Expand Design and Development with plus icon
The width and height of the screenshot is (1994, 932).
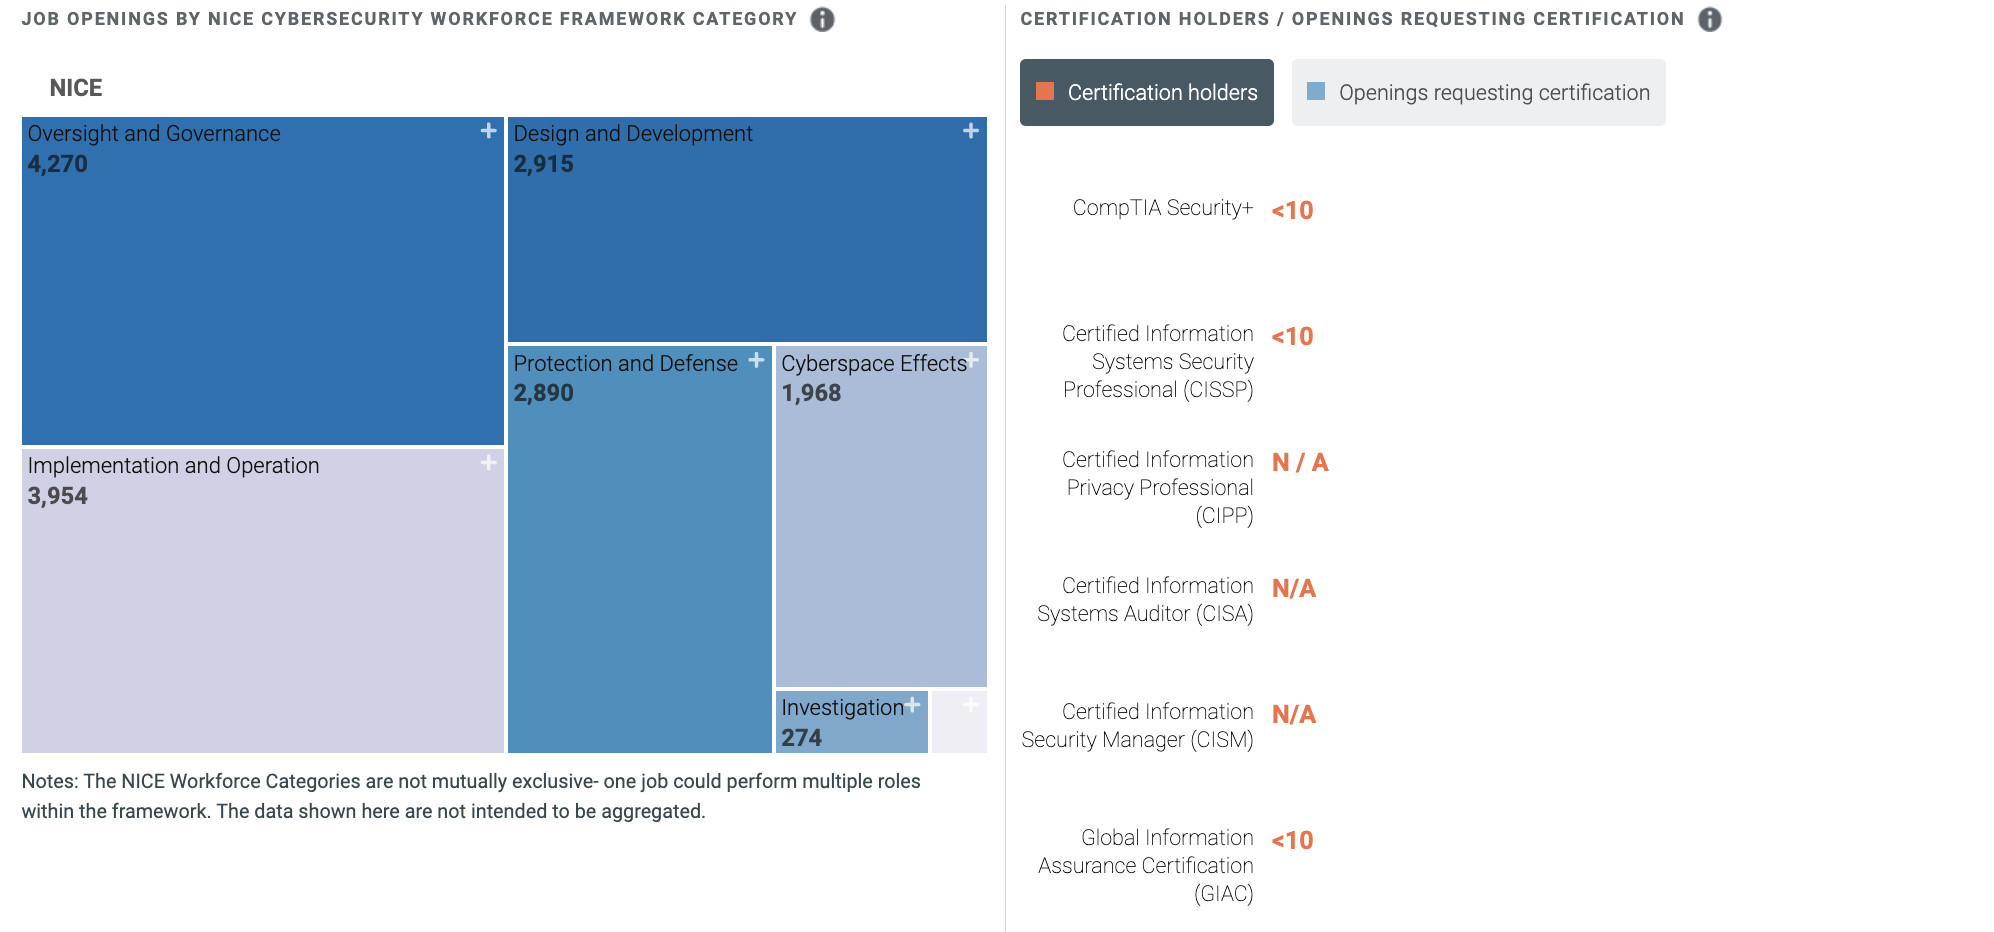point(970,131)
